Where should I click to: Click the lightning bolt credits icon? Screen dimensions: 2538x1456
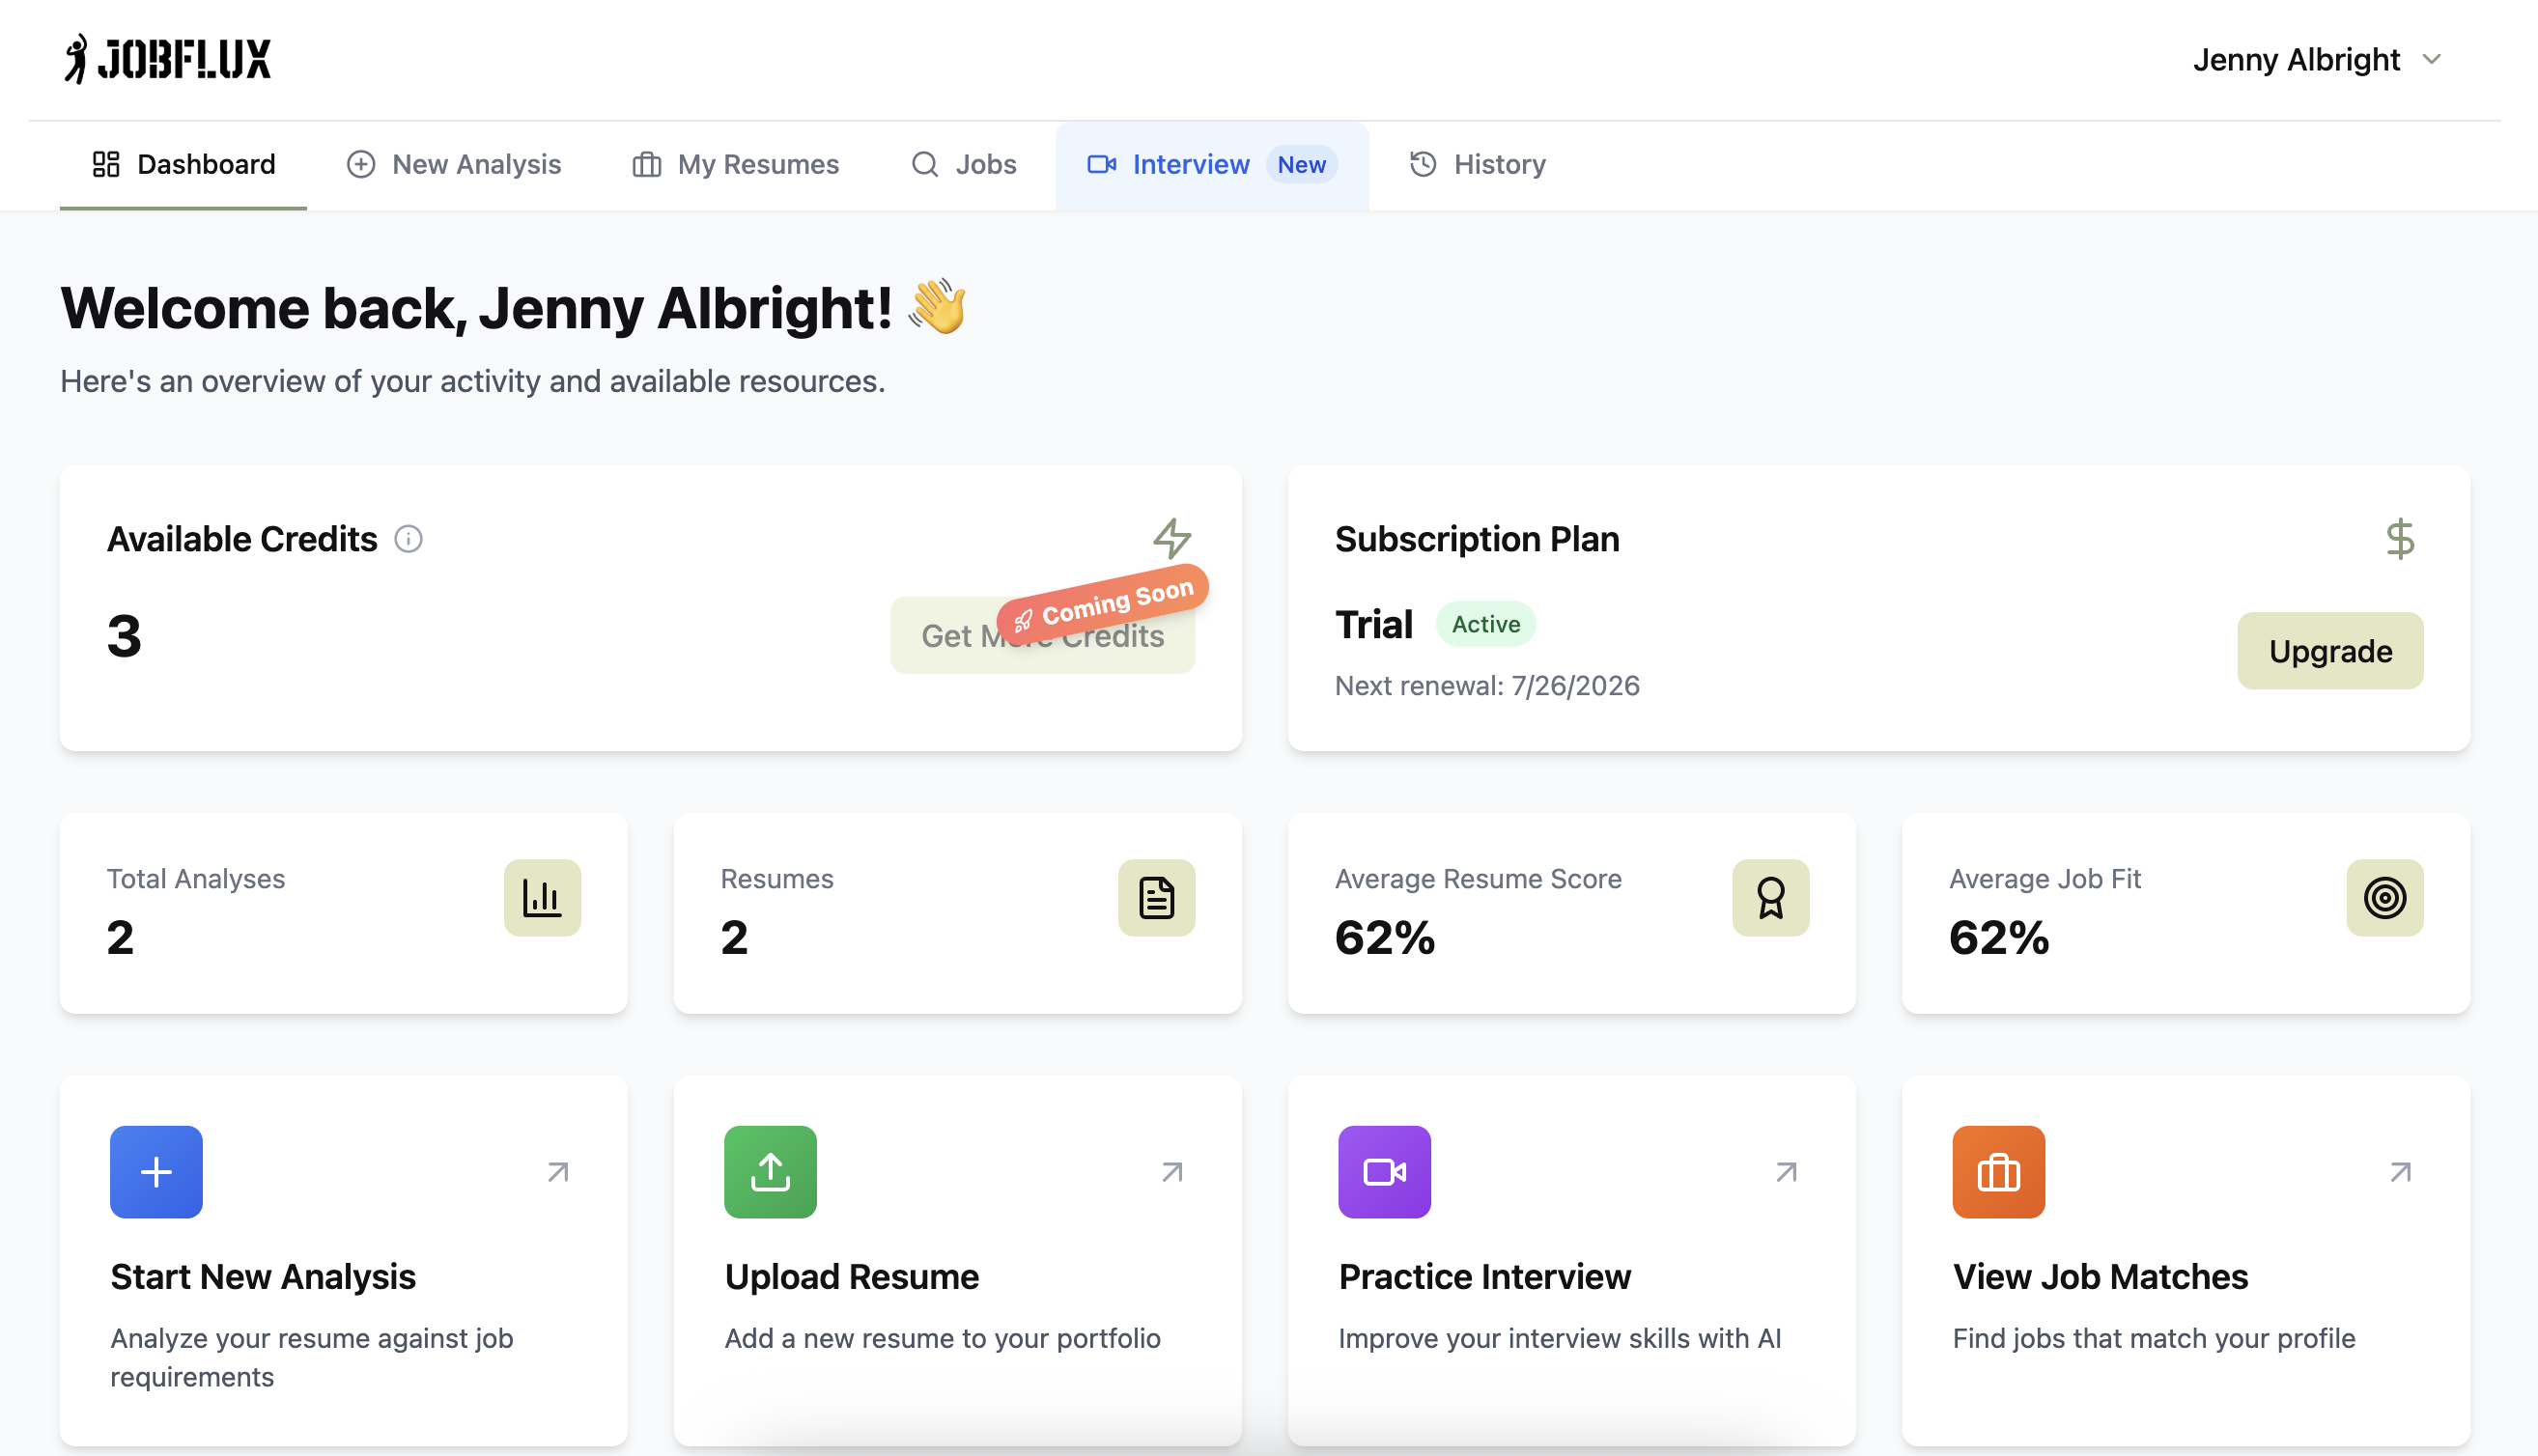[1171, 538]
